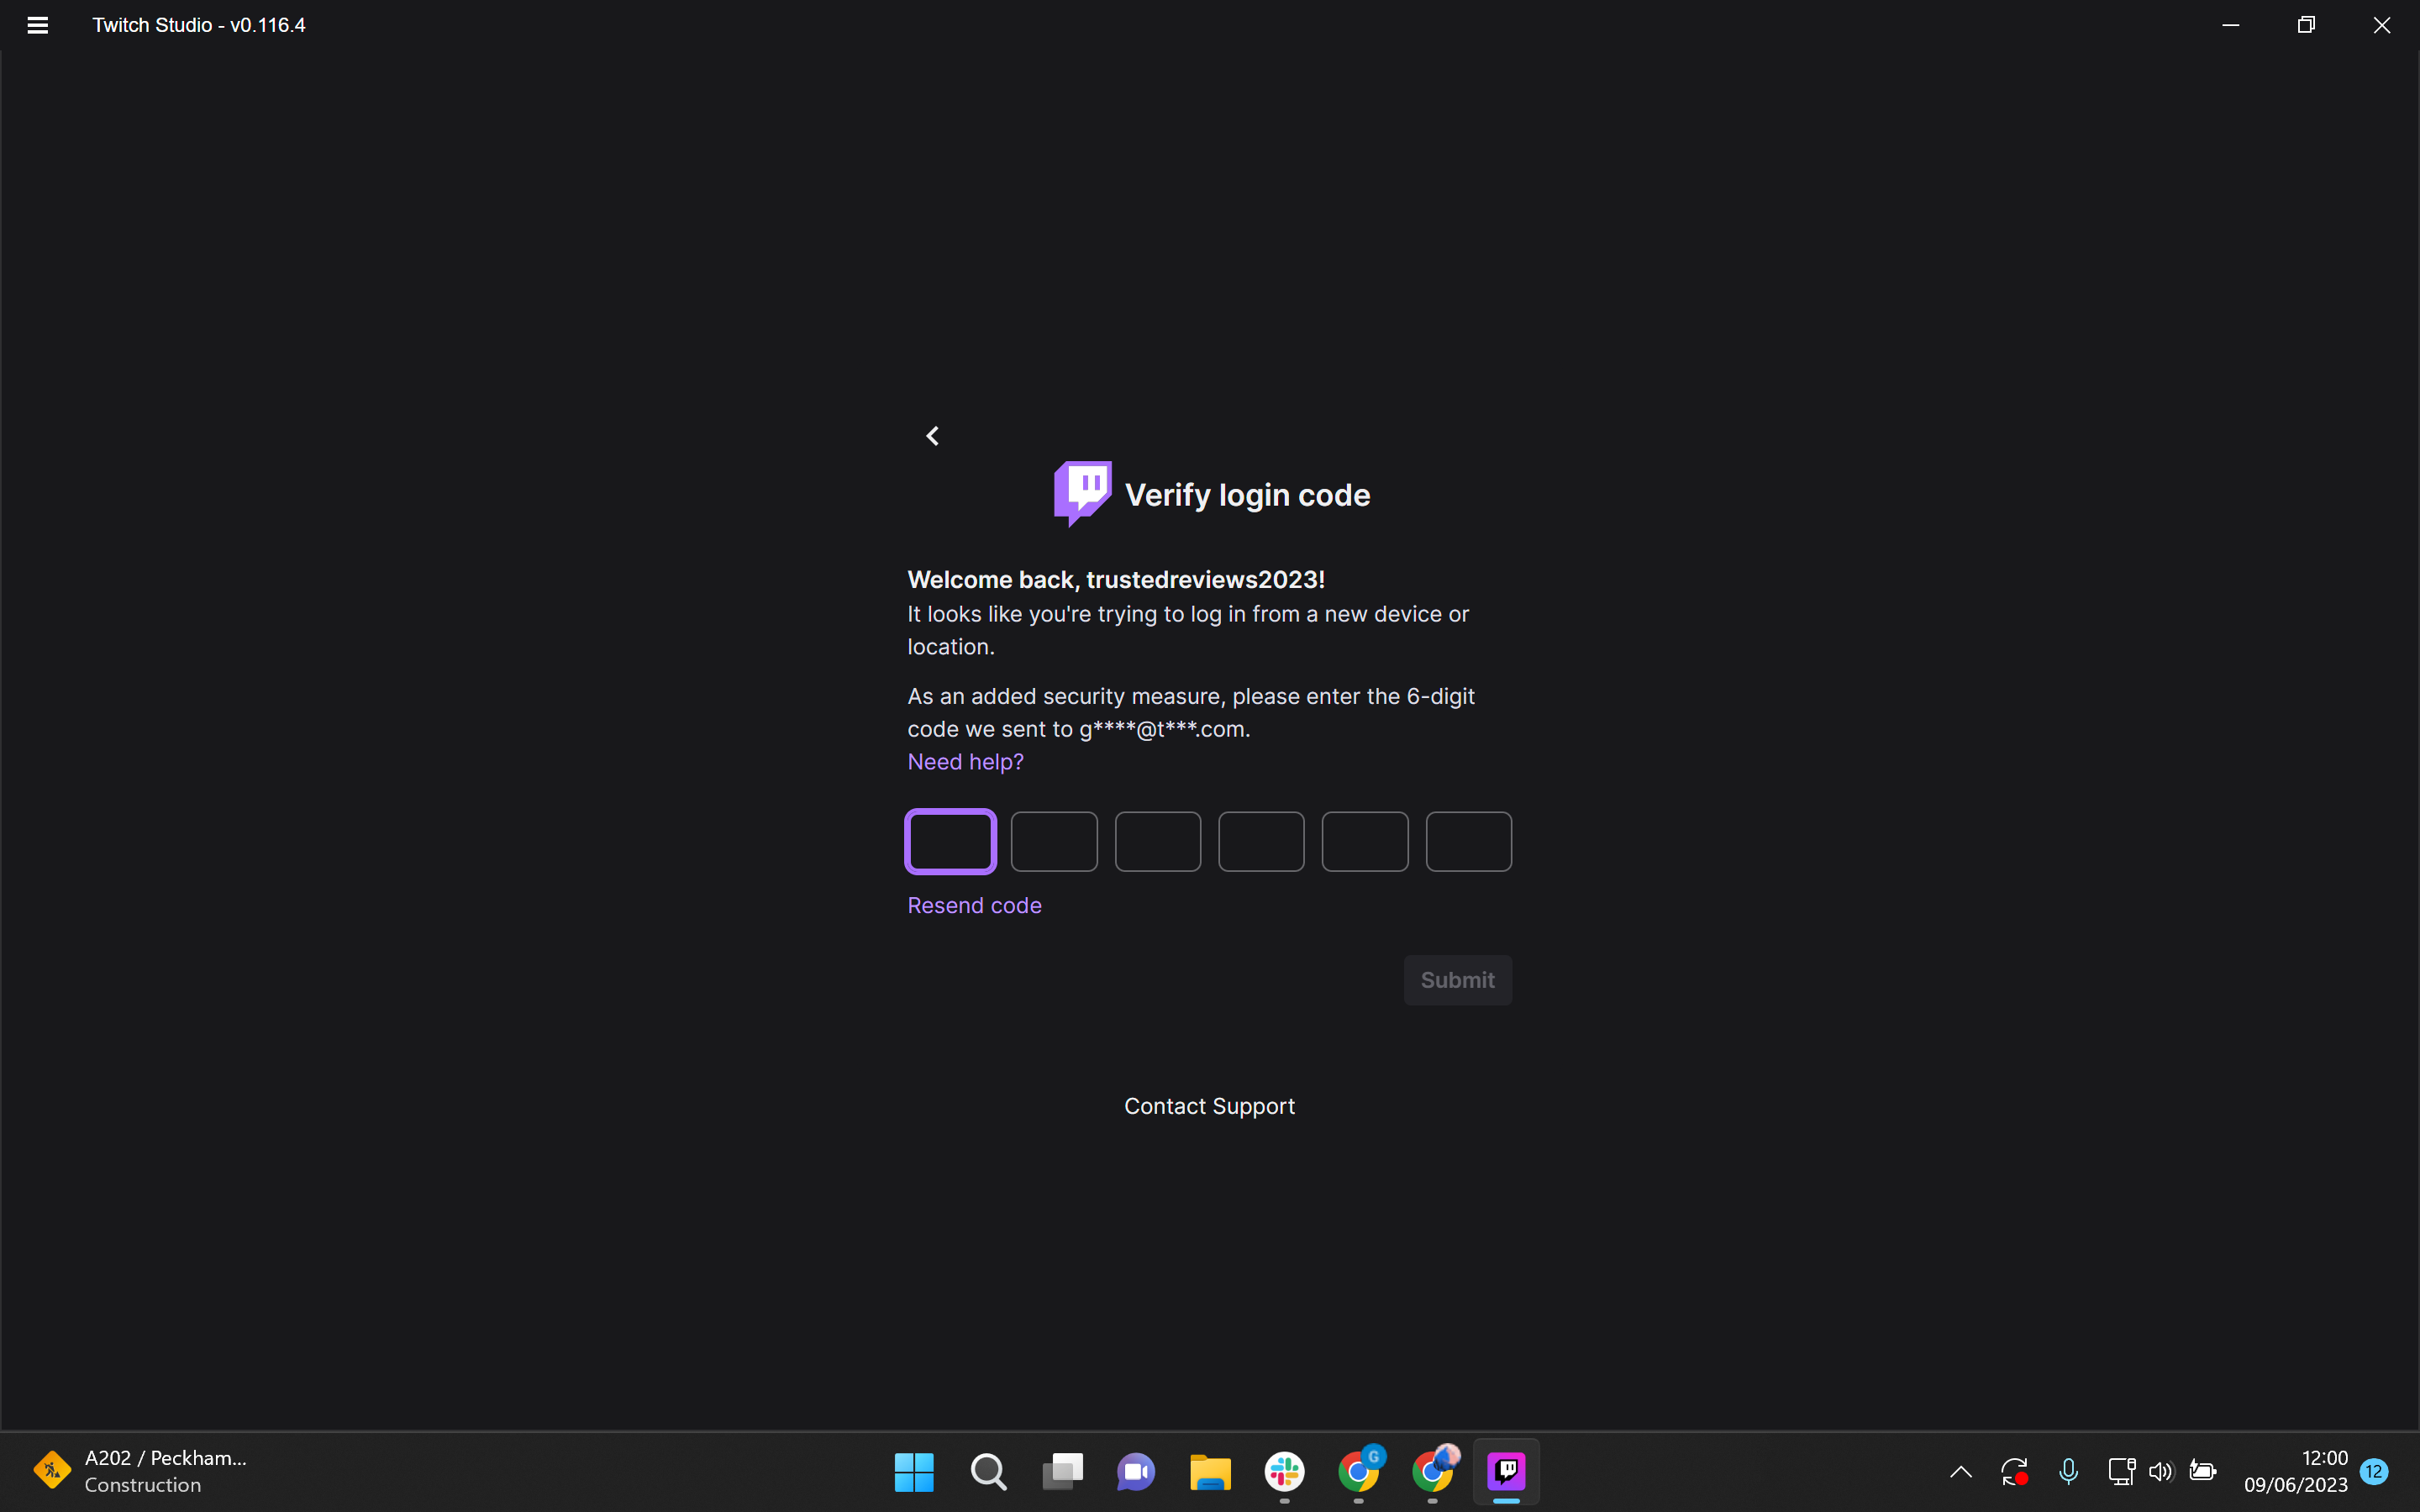Screen dimensions: 2420x1512
Task: Open the Windows Start menu
Action: tap(914, 1472)
